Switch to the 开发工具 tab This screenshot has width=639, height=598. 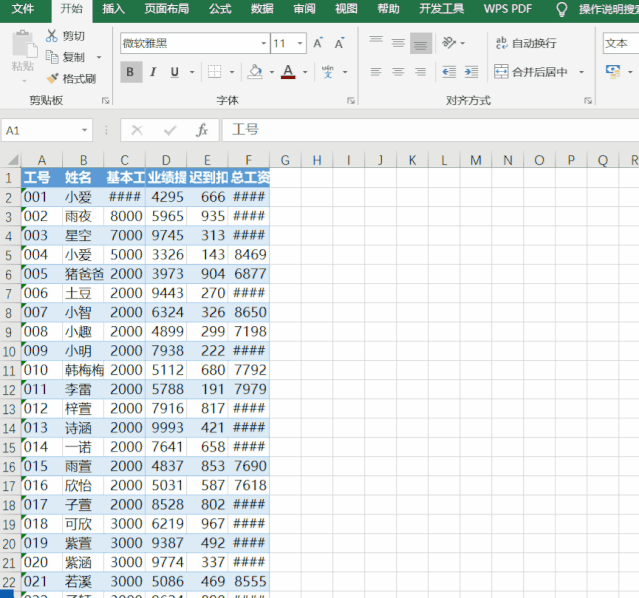[x=441, y=9]
